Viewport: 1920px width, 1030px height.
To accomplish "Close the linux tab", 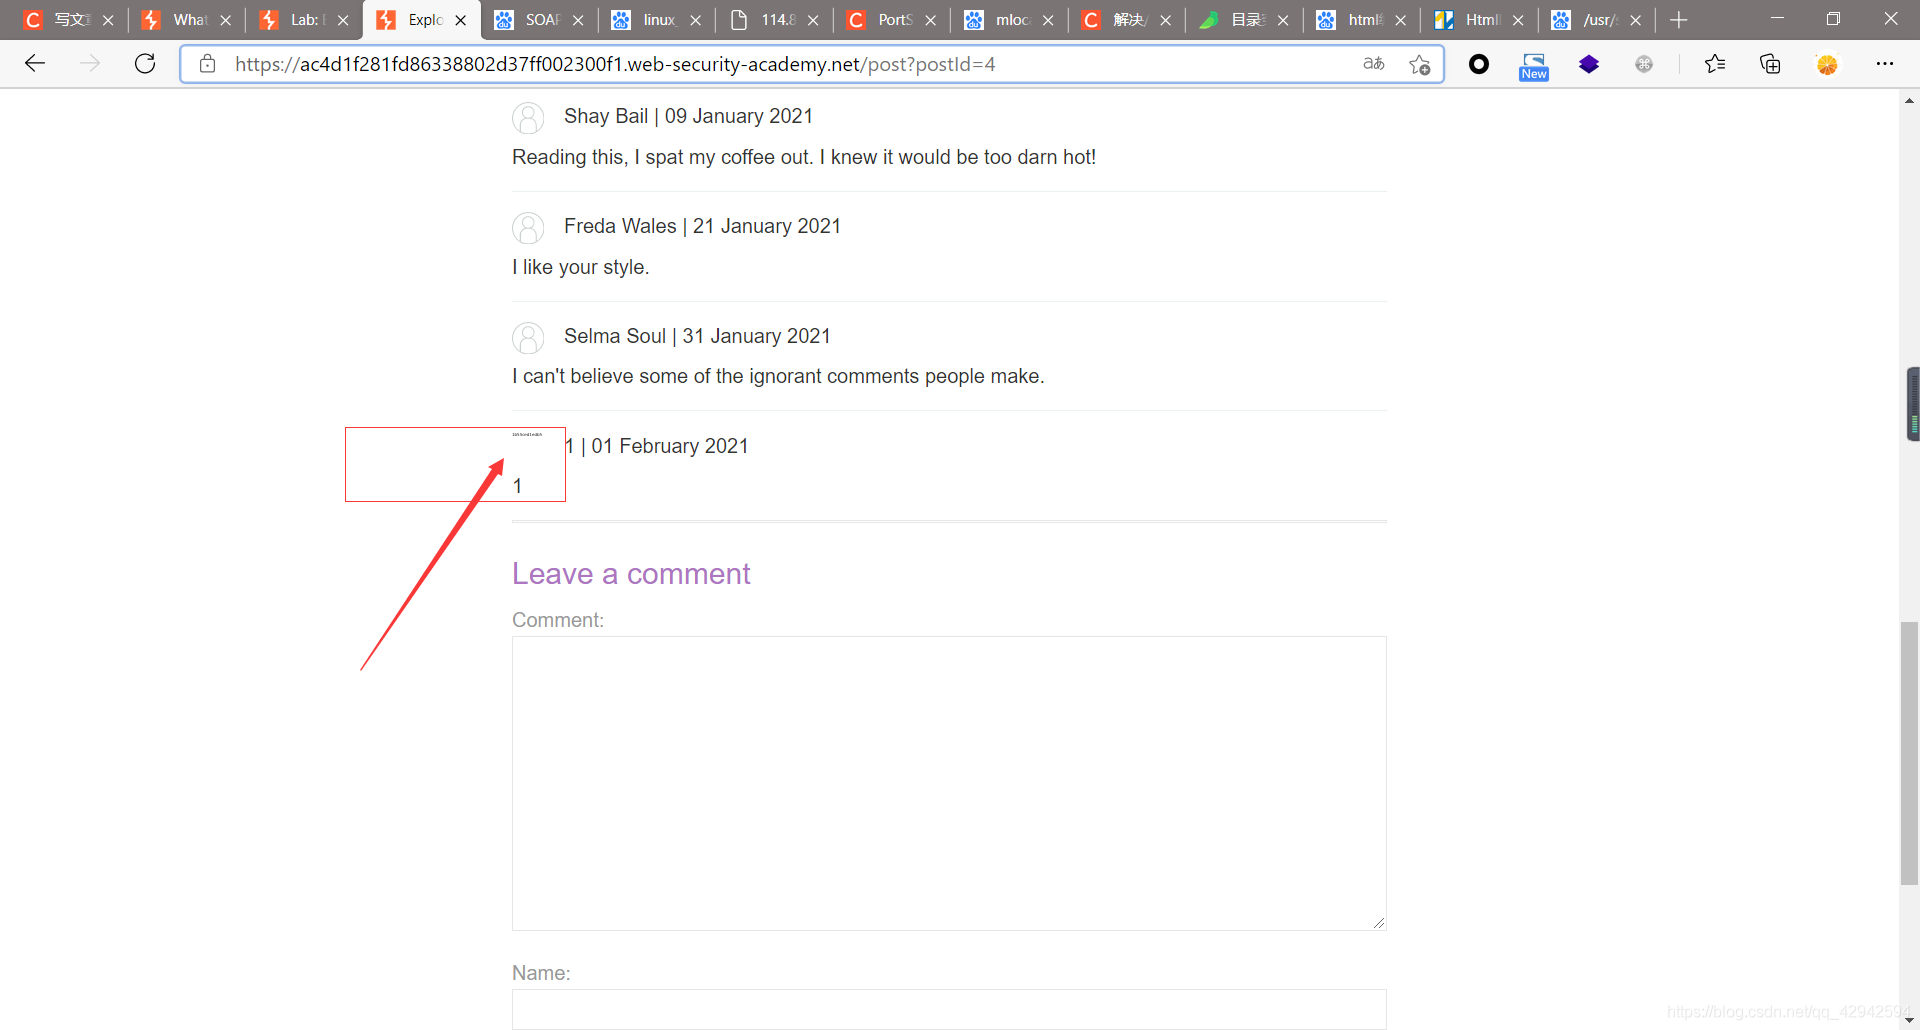I will (x=696, y=20).
